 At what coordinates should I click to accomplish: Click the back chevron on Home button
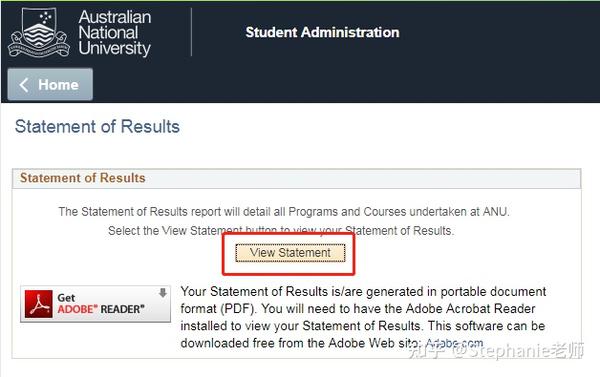click(24, 85)
